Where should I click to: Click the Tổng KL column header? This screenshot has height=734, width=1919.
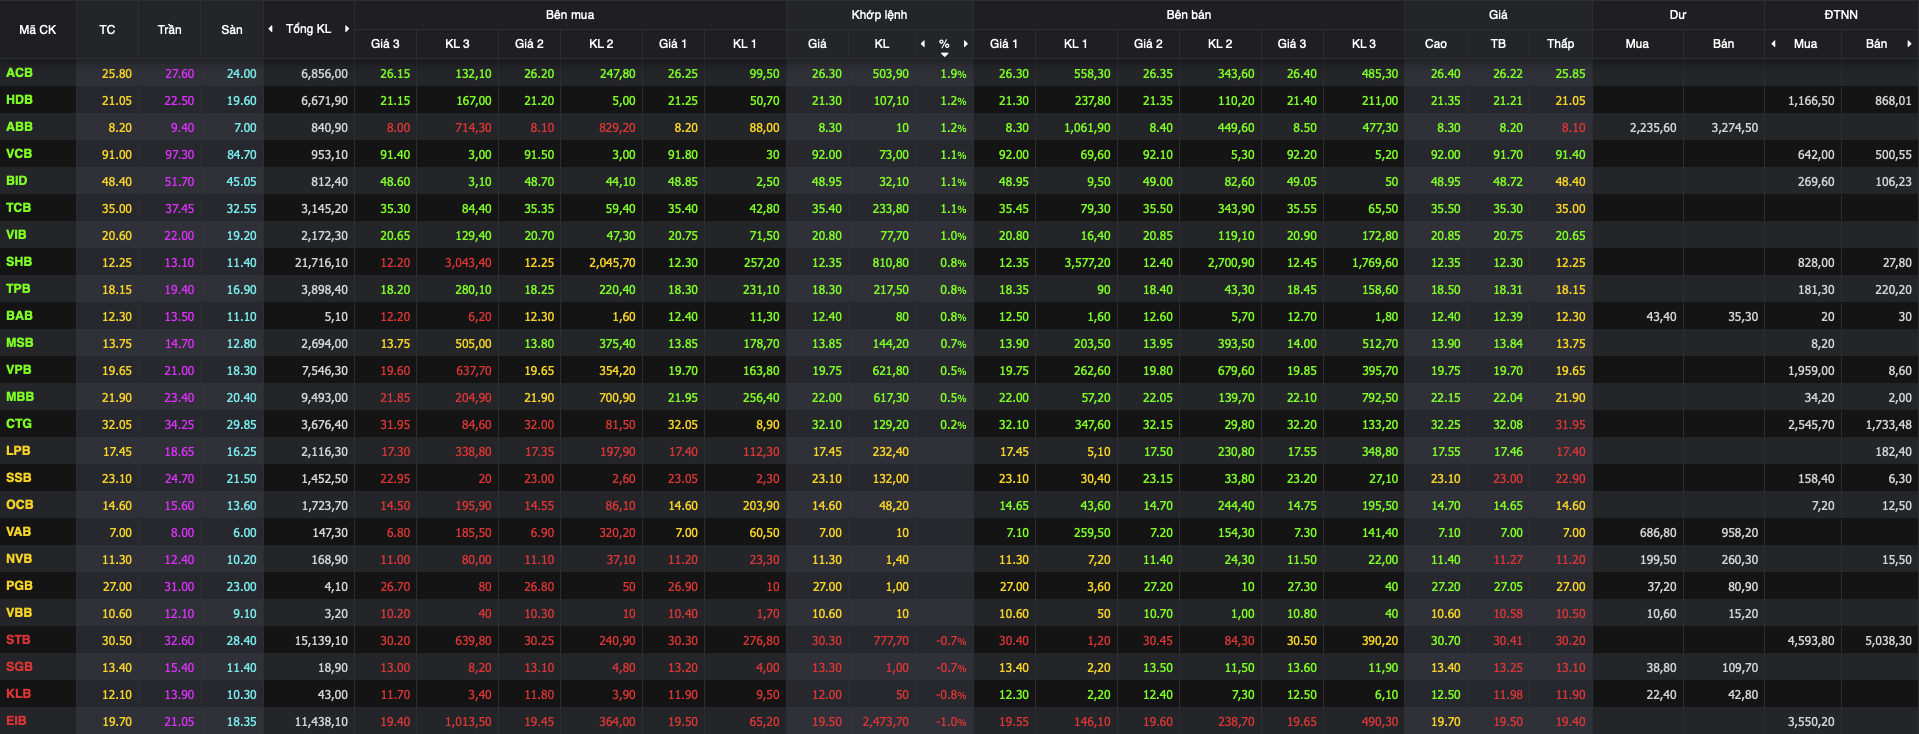click(308, 29)
